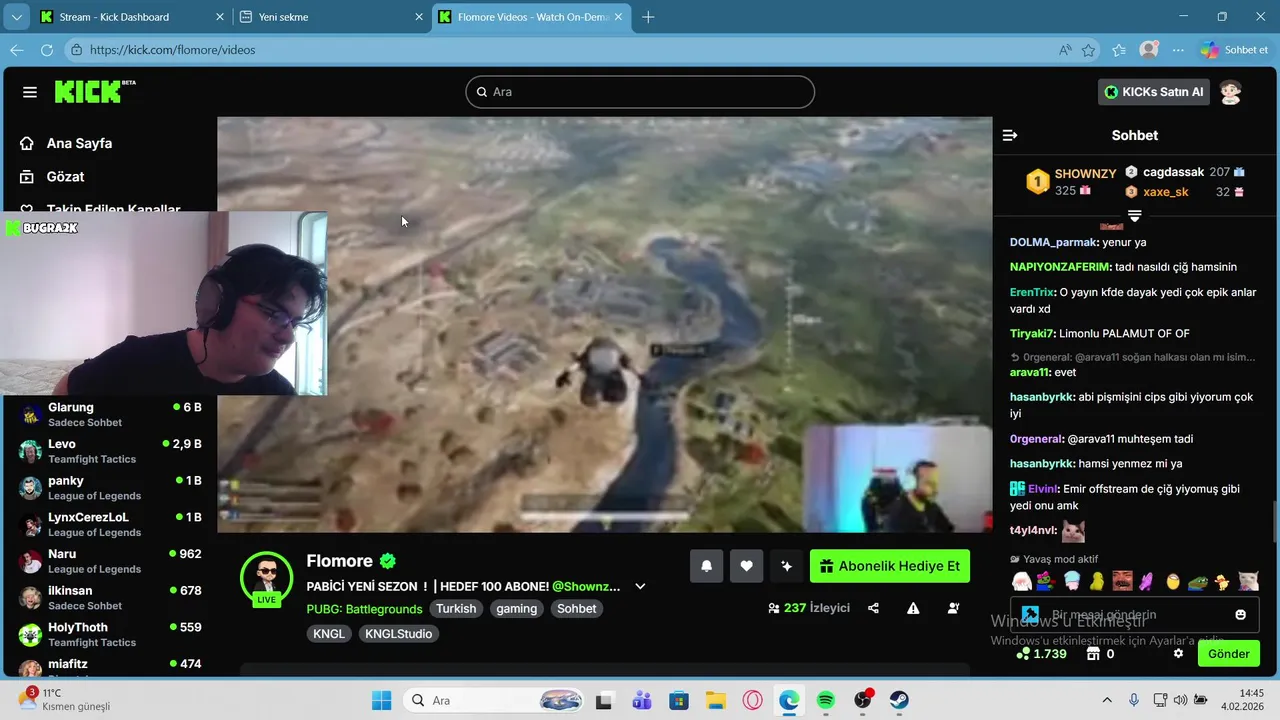
Task: Click the gaming tag
Action: click(x=517, y=609)
